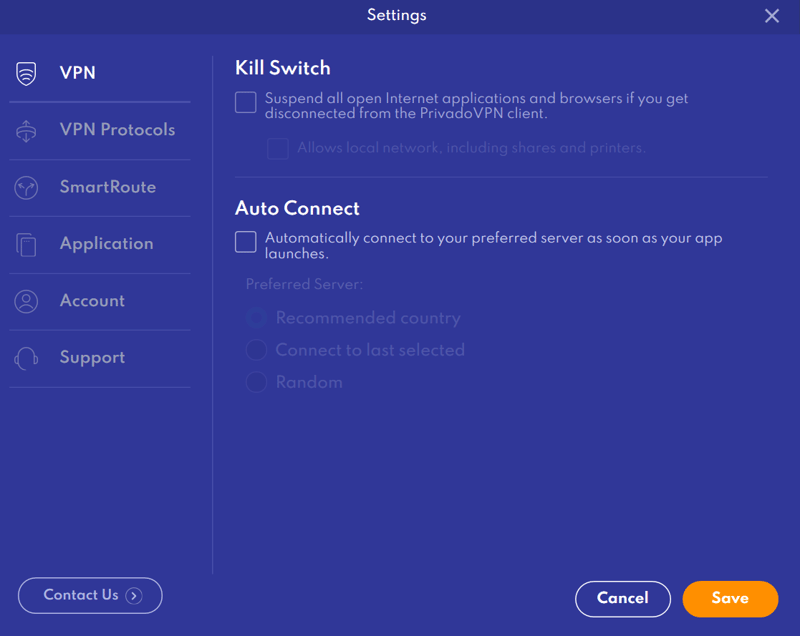Click the SmartRoute icon
The image size is (800, 636).
point(27,188)
